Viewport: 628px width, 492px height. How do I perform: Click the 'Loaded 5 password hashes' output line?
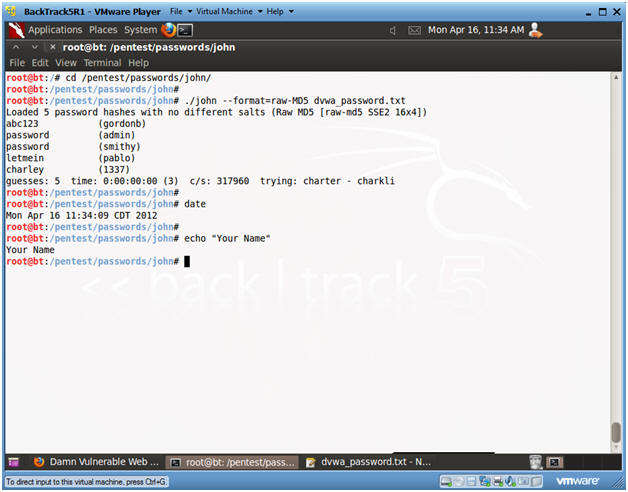coord(217,112)
